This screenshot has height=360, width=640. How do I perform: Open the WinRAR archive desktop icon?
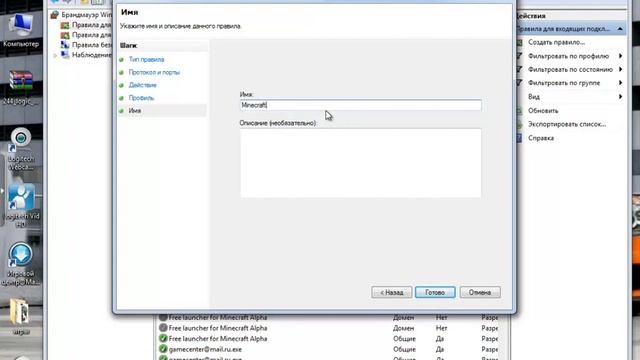pyautogui.click(x=21, y=88)
